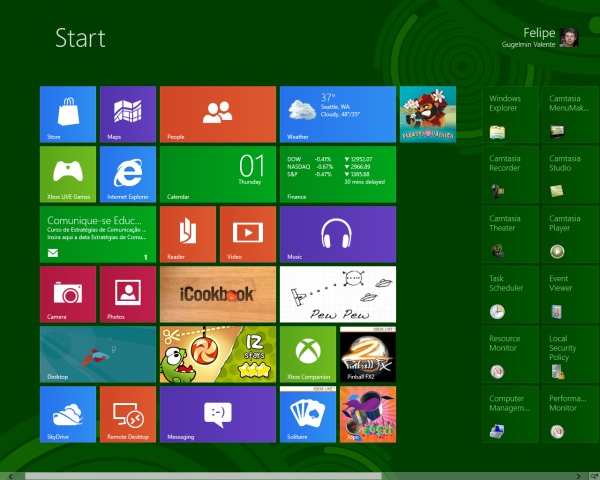Open the SkyDrive tile
This screenshot has width=600, height=480.
(68, 415)
